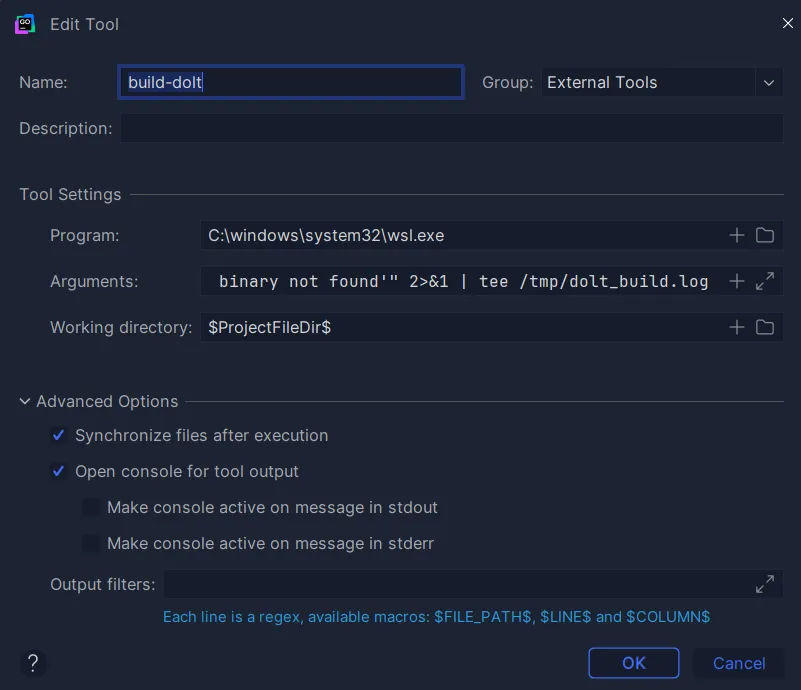This screenshot has width=801, height=690.
Task: Insert a macro into Working directory
Action: (x=736, y=327)
